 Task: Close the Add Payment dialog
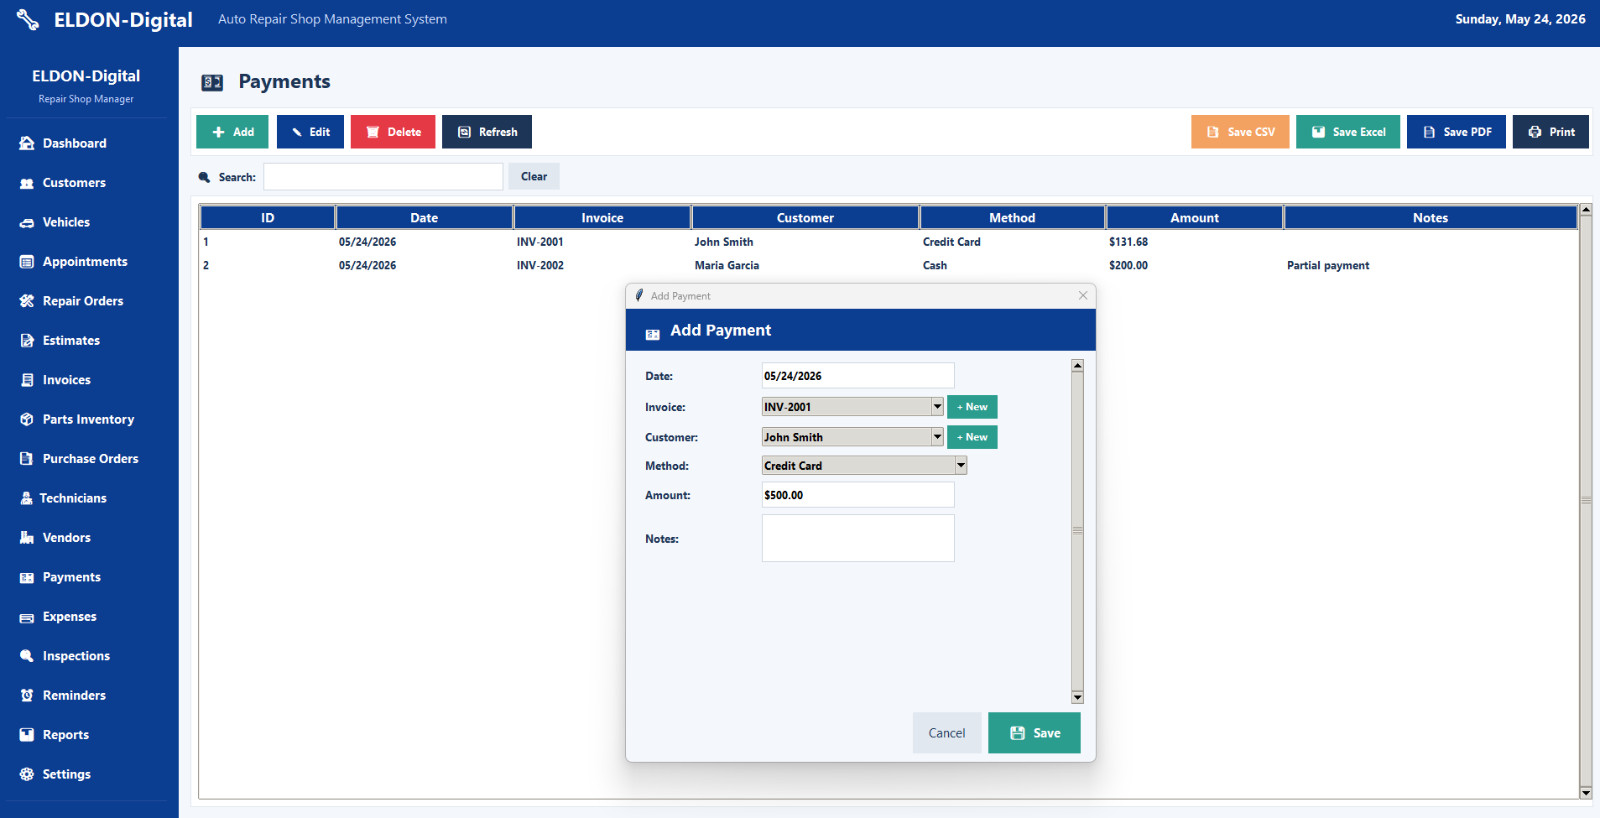pyautogui.click(x=1083, y=296)
